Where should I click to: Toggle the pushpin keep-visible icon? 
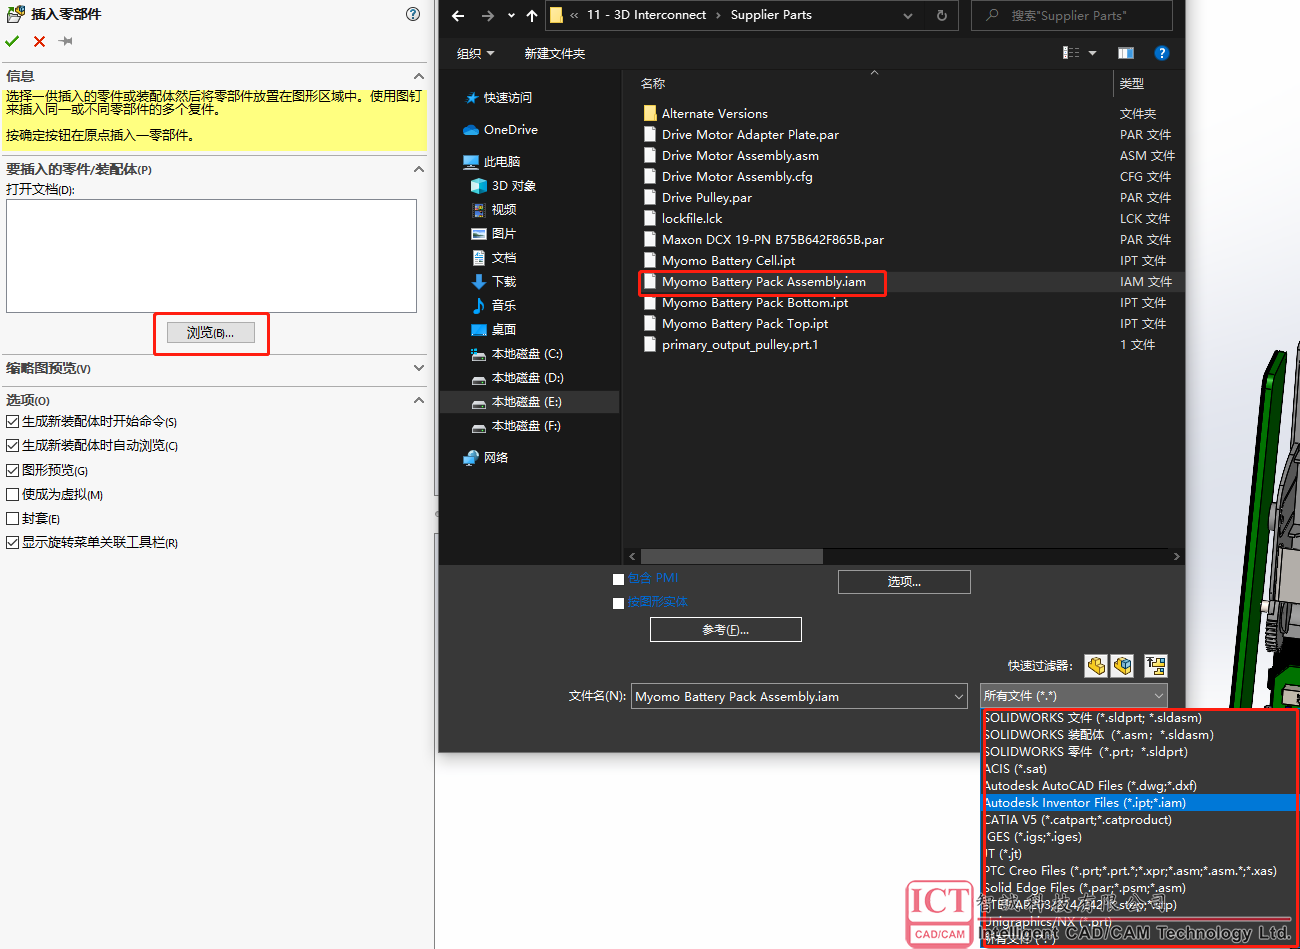(x=66, y=41)
